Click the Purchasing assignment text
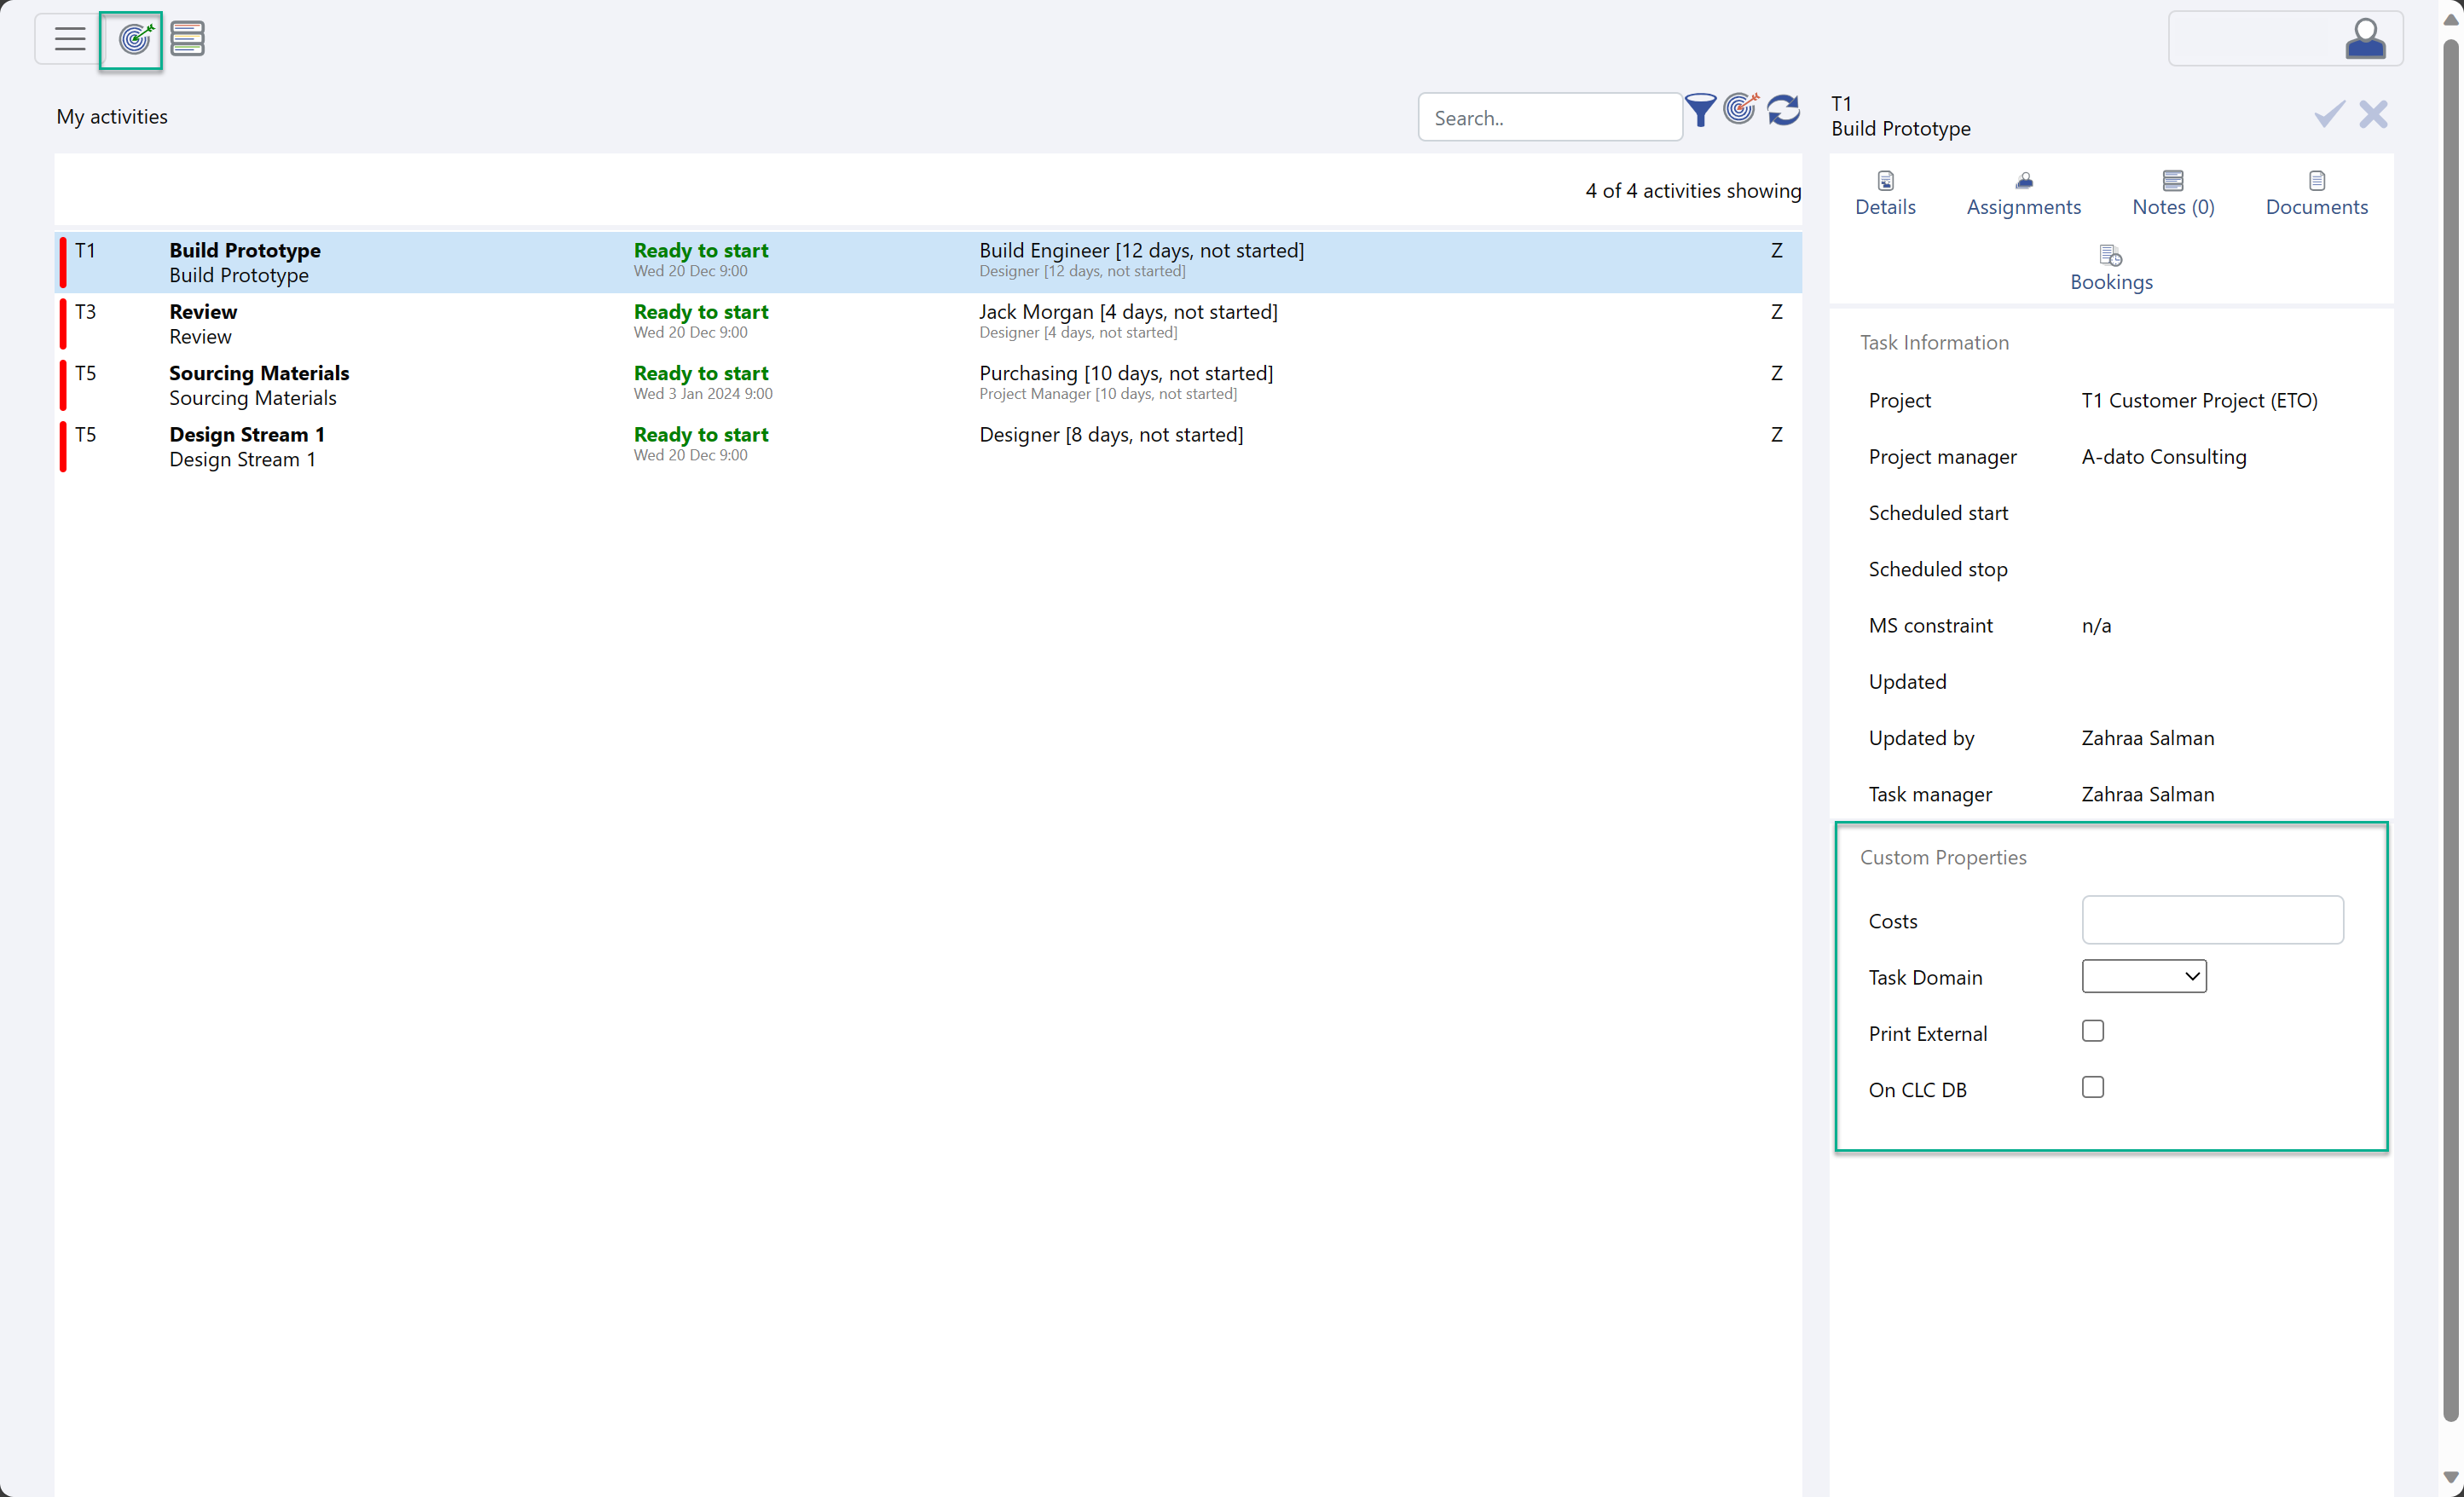2464x1497 pixels. 1126,373
